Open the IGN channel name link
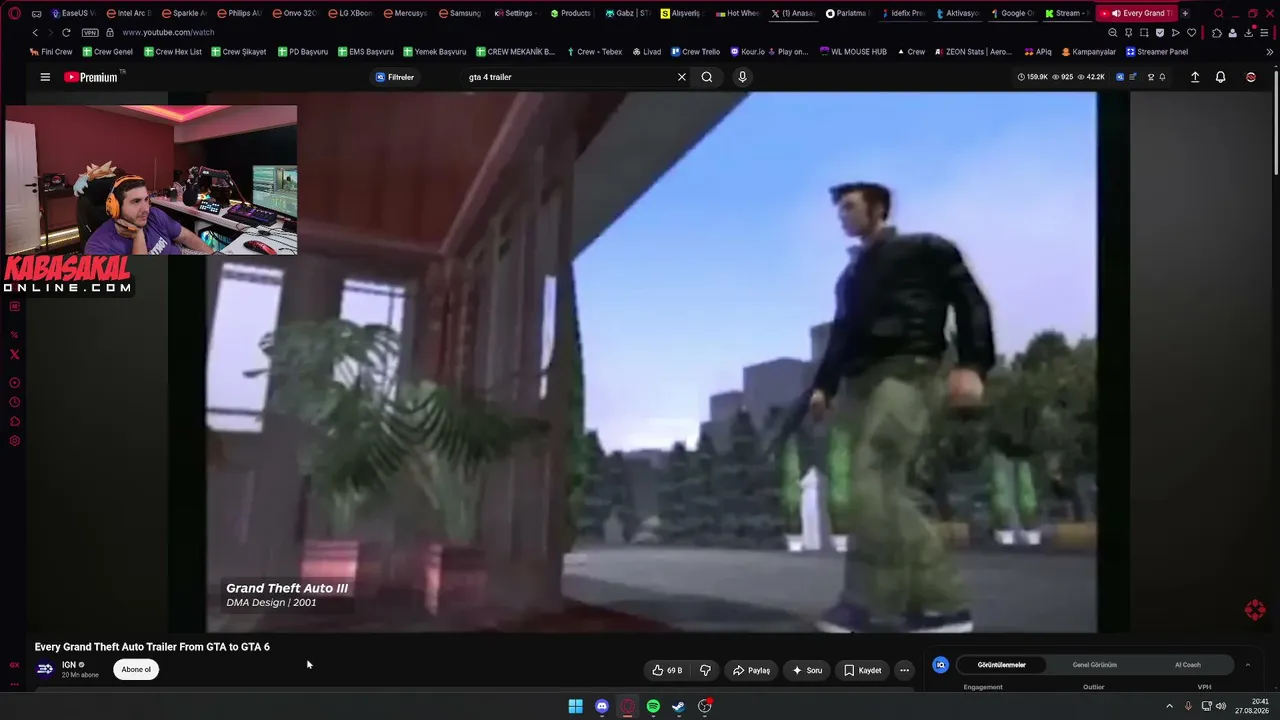Image resolution: width=1280 pixels, height=720 pixels. [69, 665]
